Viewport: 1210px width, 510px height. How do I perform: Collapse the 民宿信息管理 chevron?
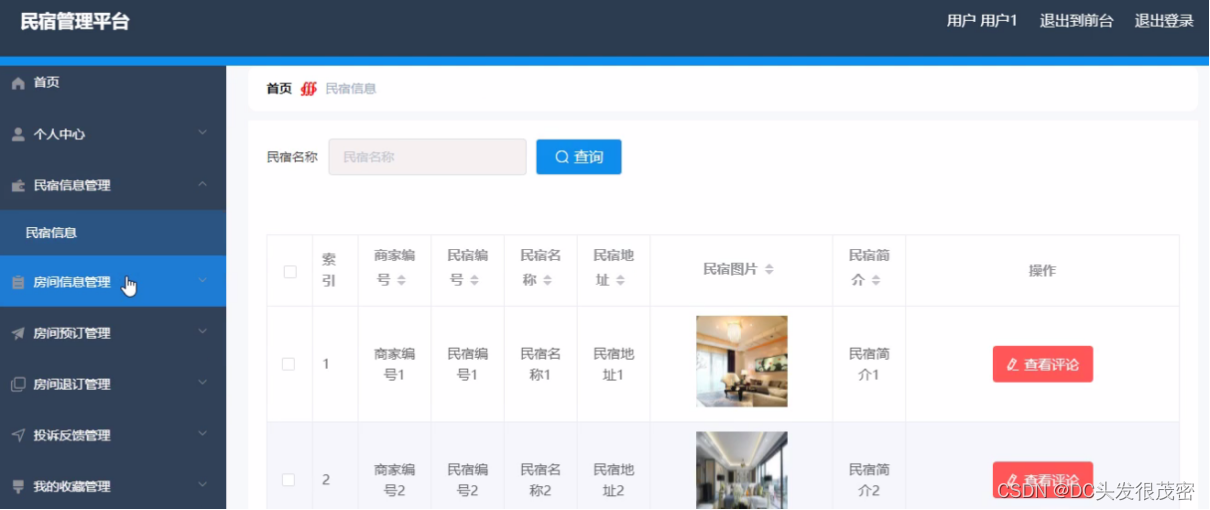pos(203,183)
